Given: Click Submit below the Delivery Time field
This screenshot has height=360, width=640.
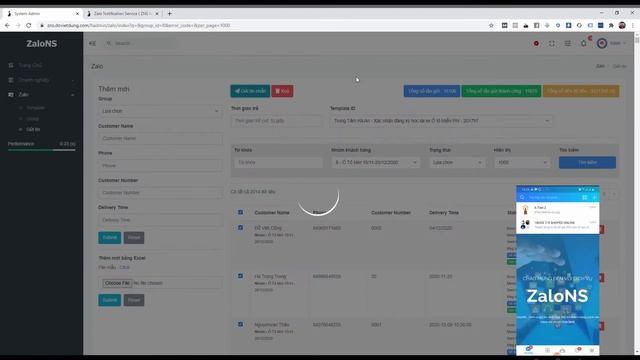Looking at the screenshot, I should (109, 238).
